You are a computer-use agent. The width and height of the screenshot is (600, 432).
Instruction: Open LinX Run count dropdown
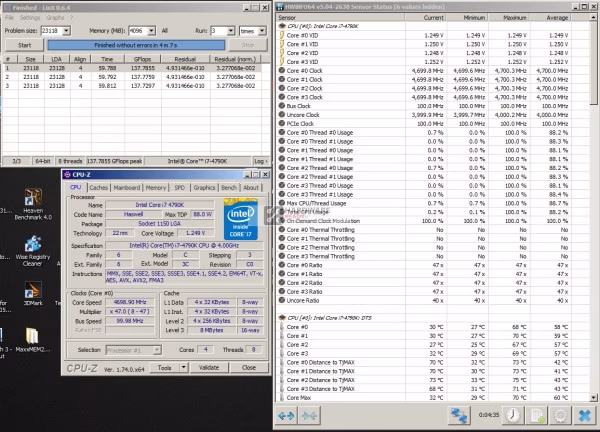tap(231, 31)
